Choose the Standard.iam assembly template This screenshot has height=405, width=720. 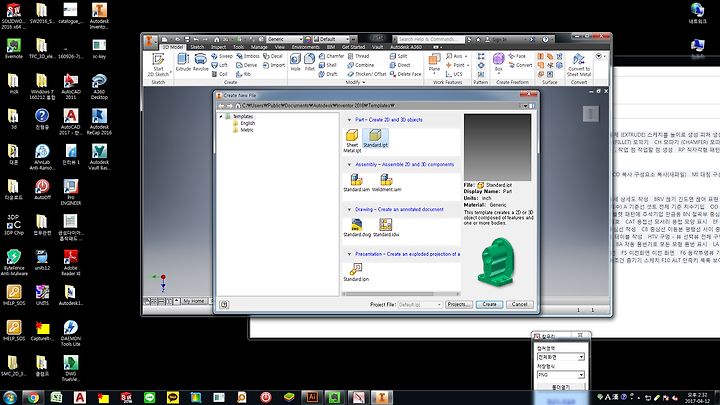point(356,180)
